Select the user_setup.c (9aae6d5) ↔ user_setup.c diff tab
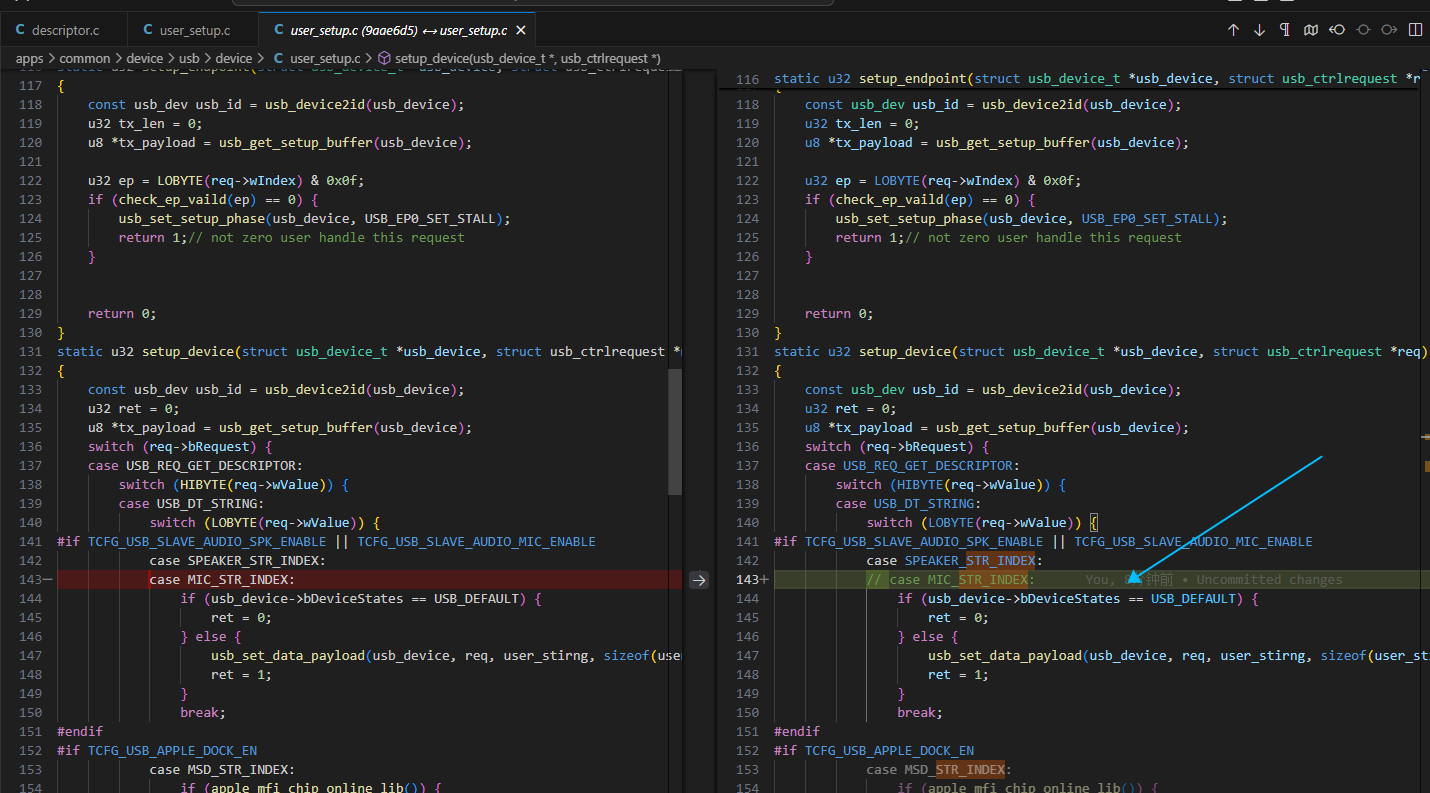This screenshot has width=1430, height=793. click(398, 31)
